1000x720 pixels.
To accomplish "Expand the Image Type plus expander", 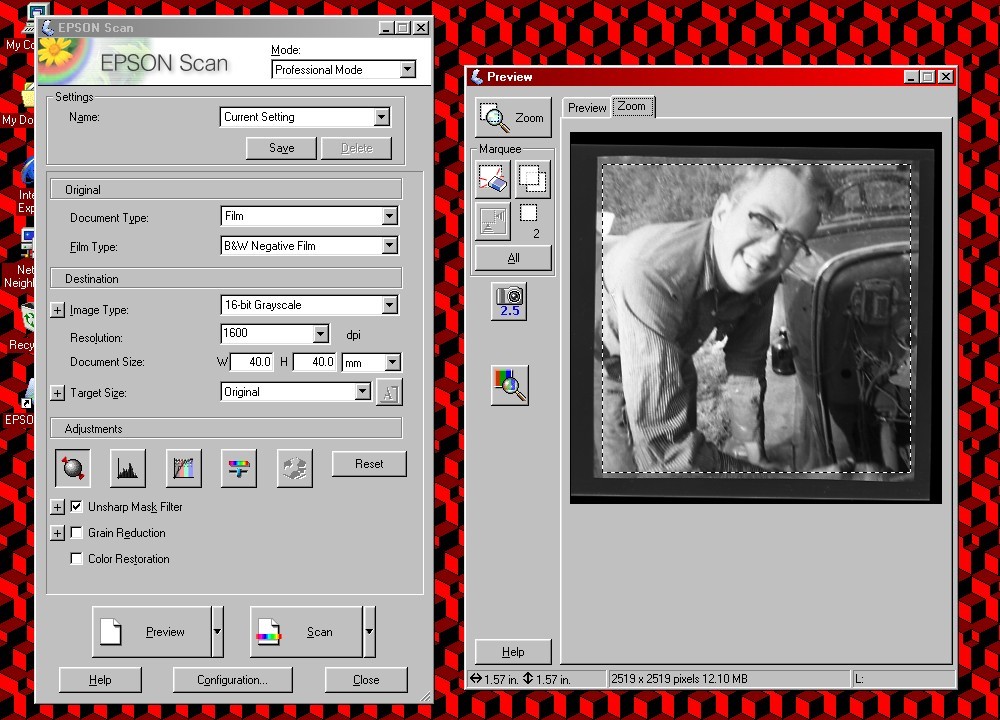I will pyautogui.click(x=57, y=311).
